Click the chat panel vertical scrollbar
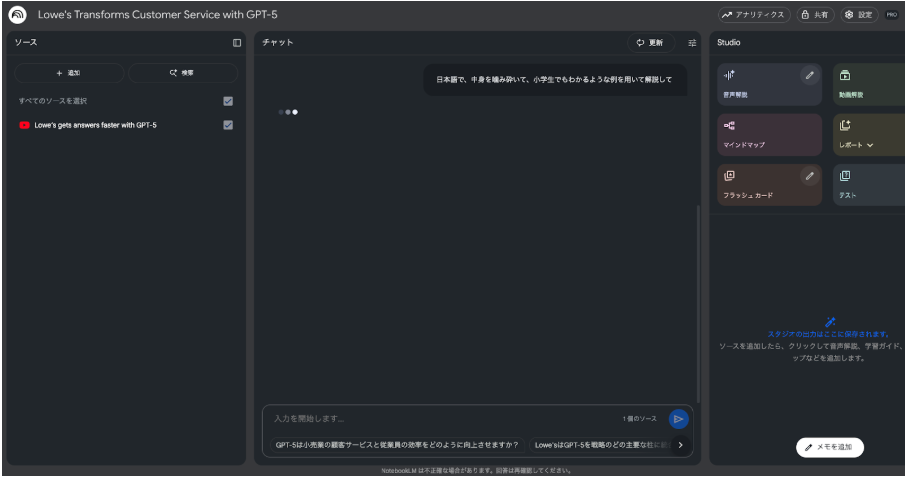This screenshot has width=905, height=477. click(x=698, y=300)
